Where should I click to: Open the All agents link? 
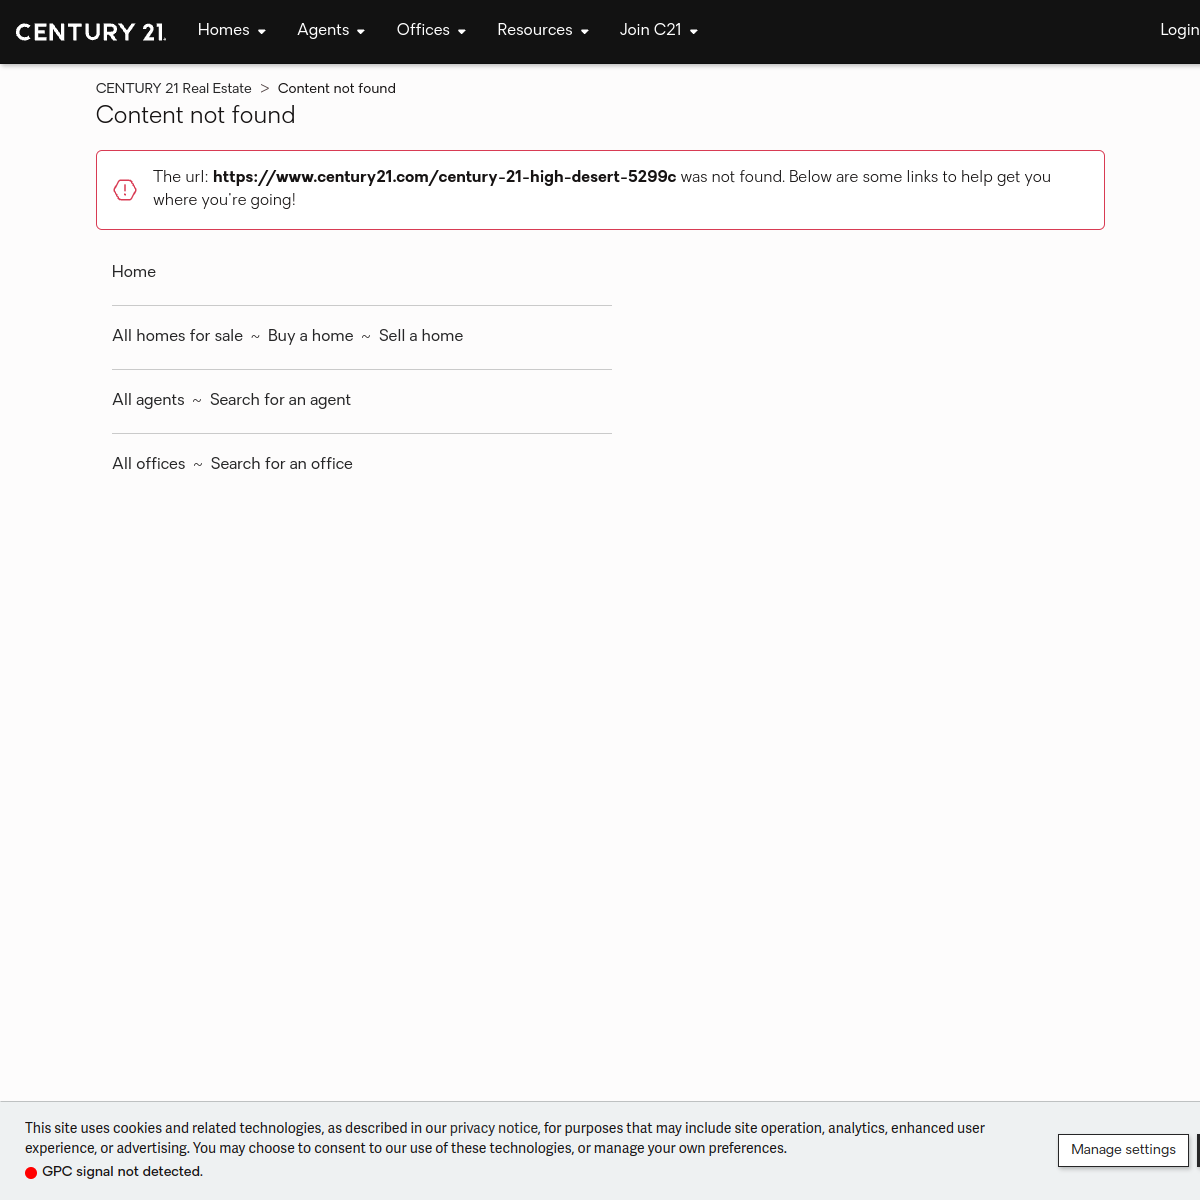[x=148, y=400]
